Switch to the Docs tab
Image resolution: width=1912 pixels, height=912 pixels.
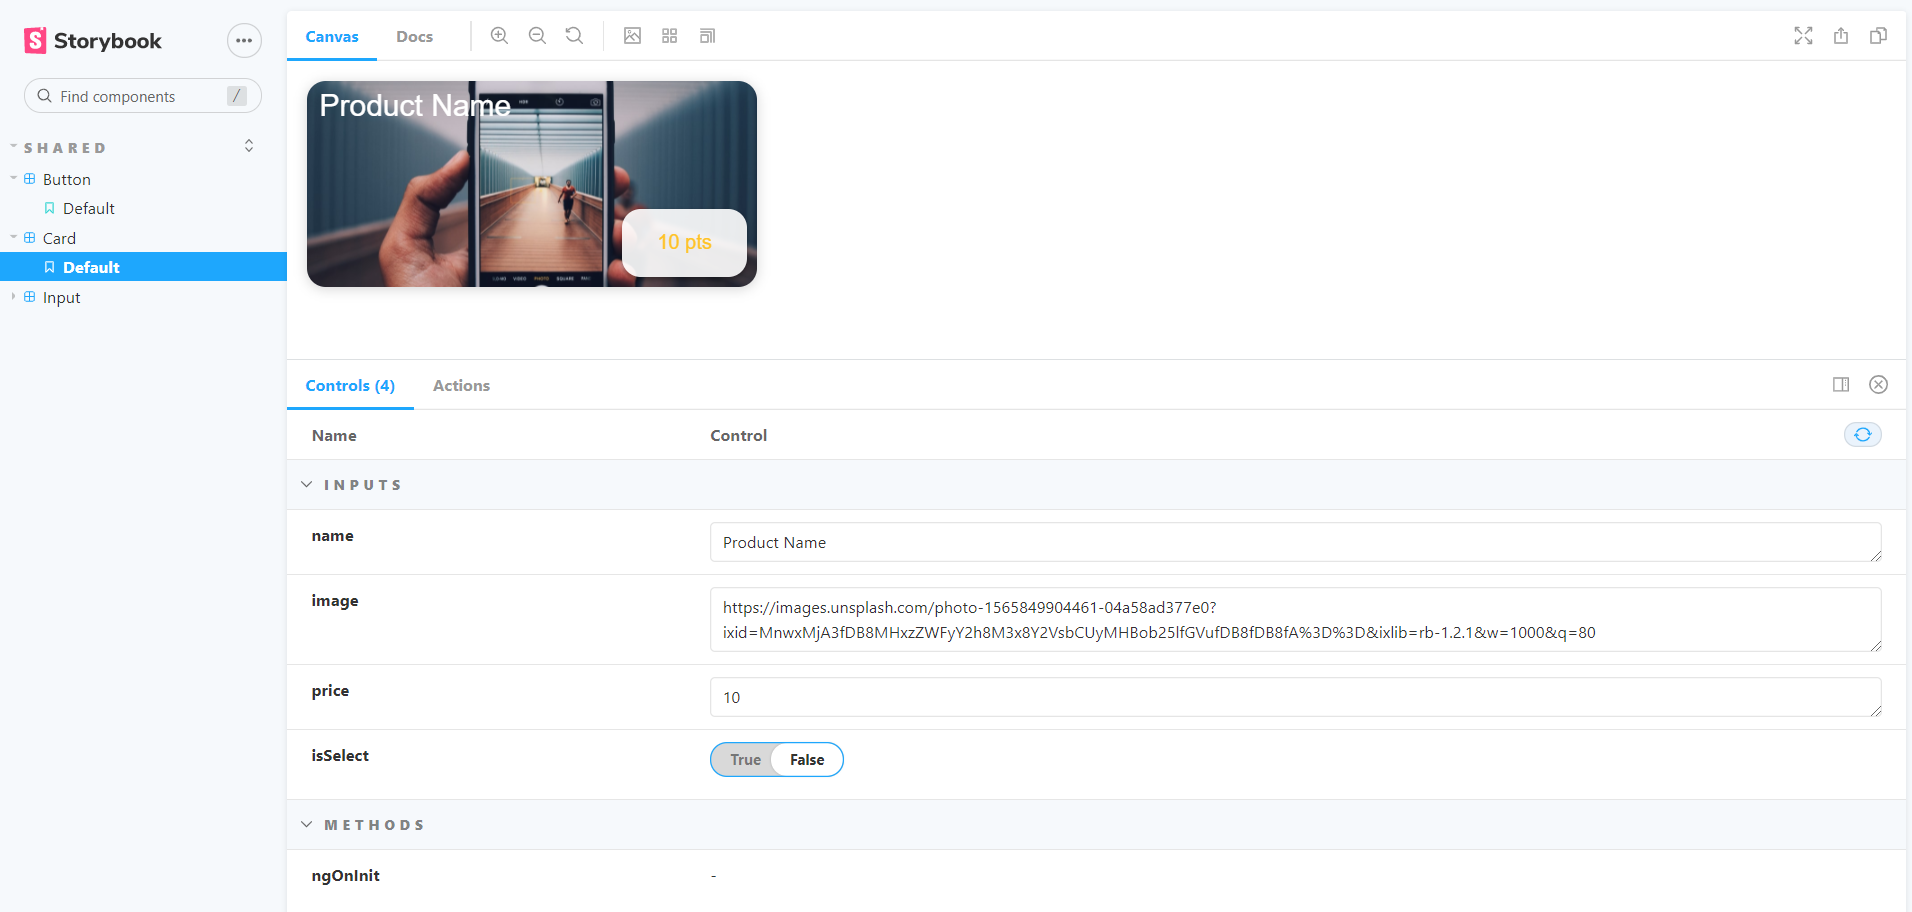(415, 37)
